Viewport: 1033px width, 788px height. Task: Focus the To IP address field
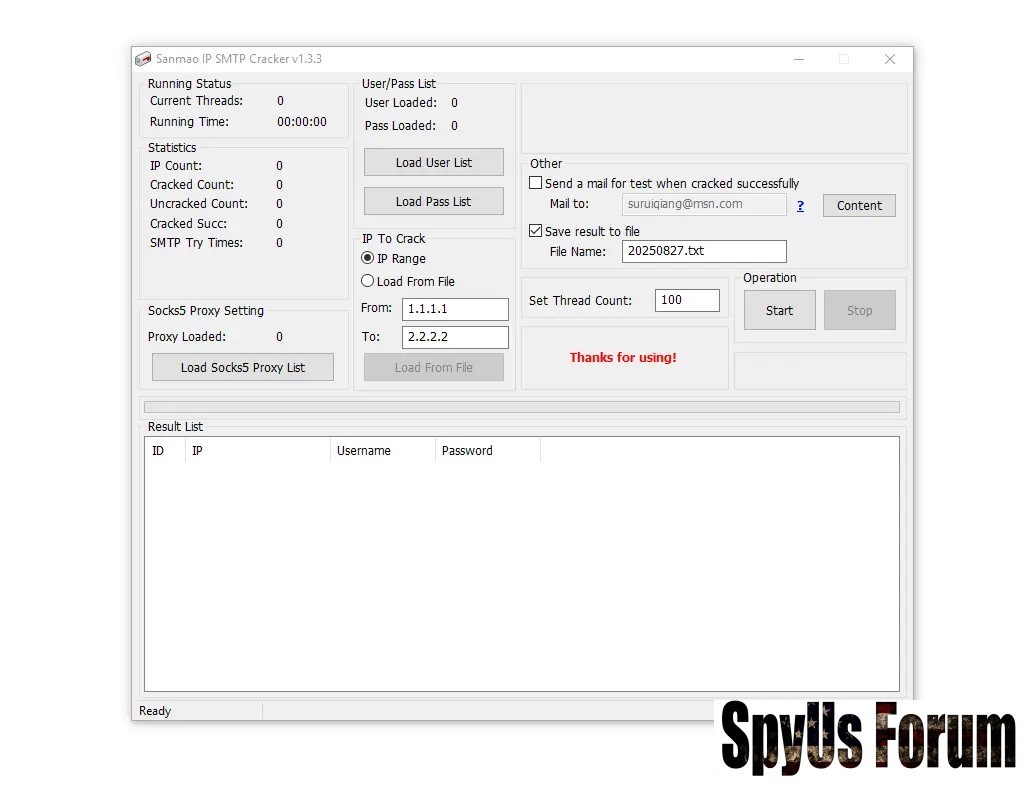[455, 337]
